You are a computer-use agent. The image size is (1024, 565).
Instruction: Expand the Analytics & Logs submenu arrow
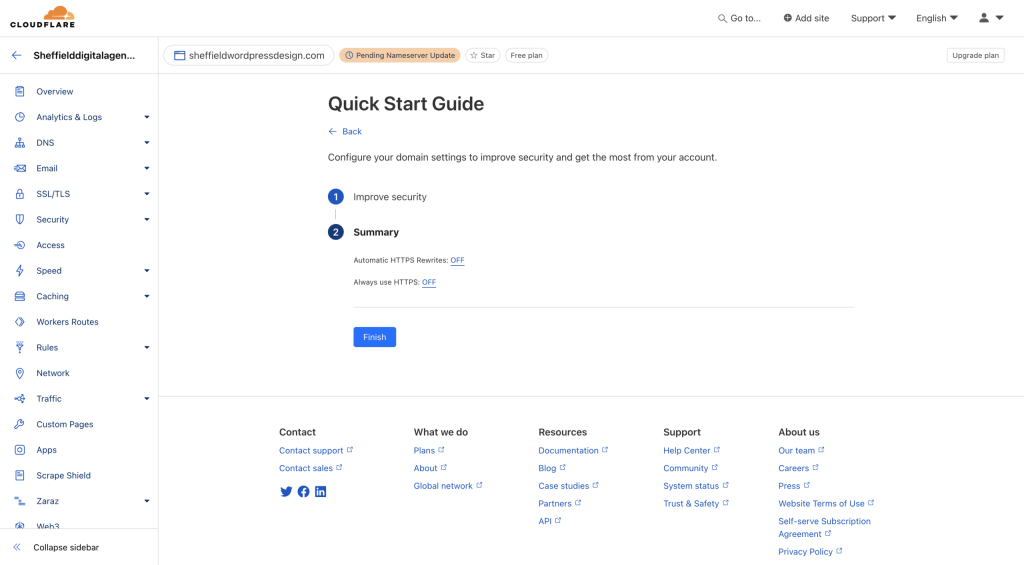pyautogui.click(x=147, y=117)
